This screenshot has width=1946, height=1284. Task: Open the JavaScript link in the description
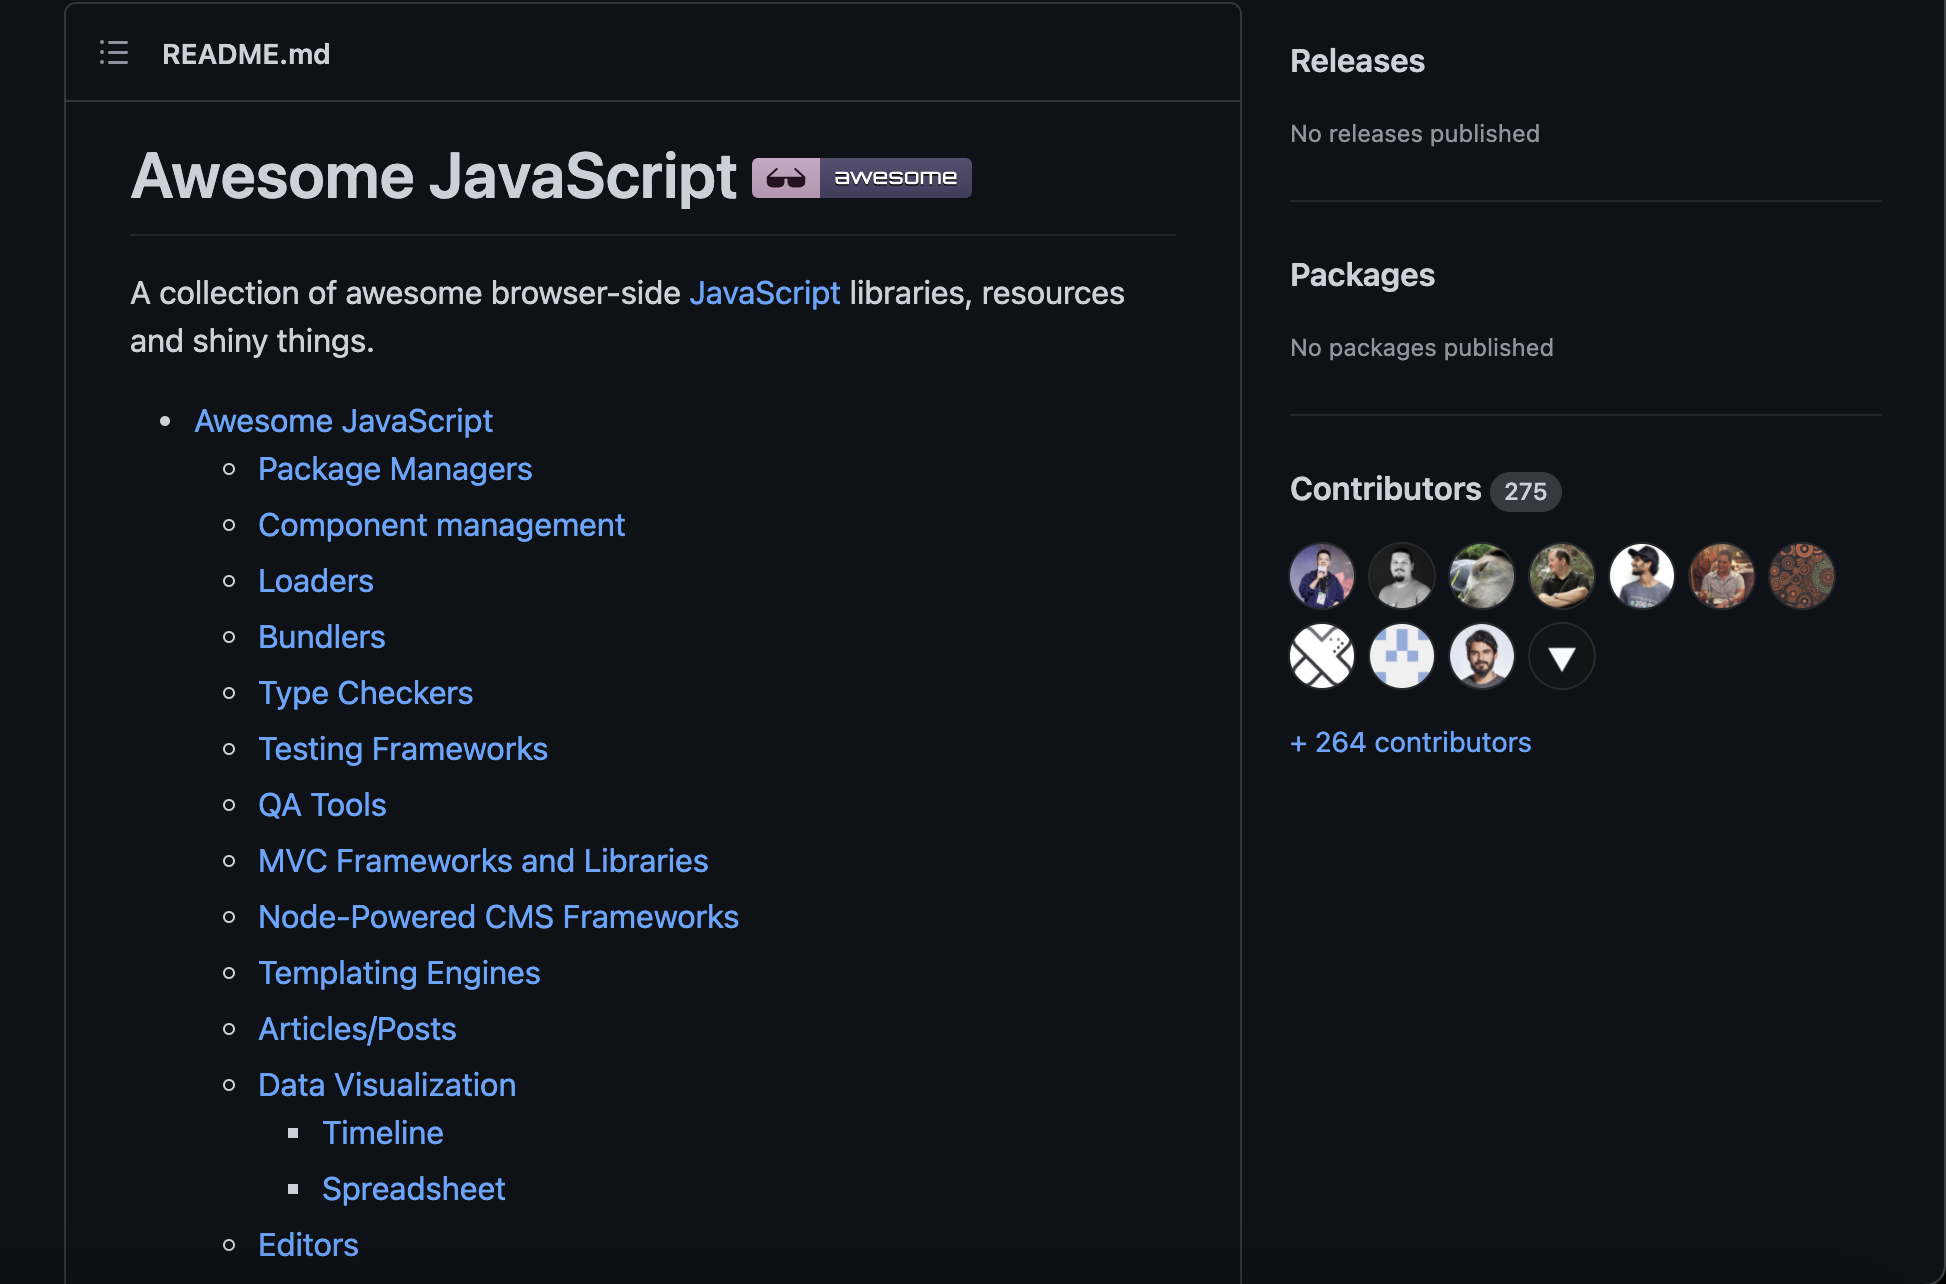click(764, 293)
